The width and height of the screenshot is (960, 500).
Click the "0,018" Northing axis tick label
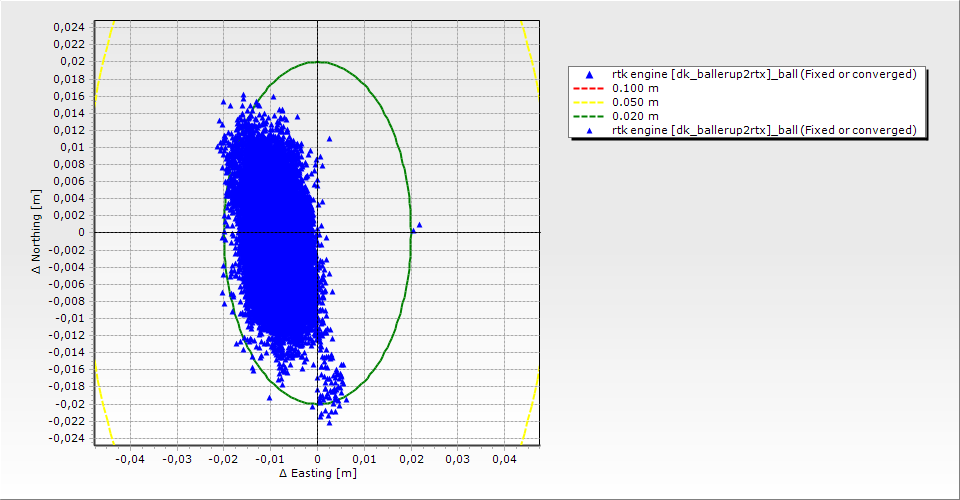click(x=69, y=78)
